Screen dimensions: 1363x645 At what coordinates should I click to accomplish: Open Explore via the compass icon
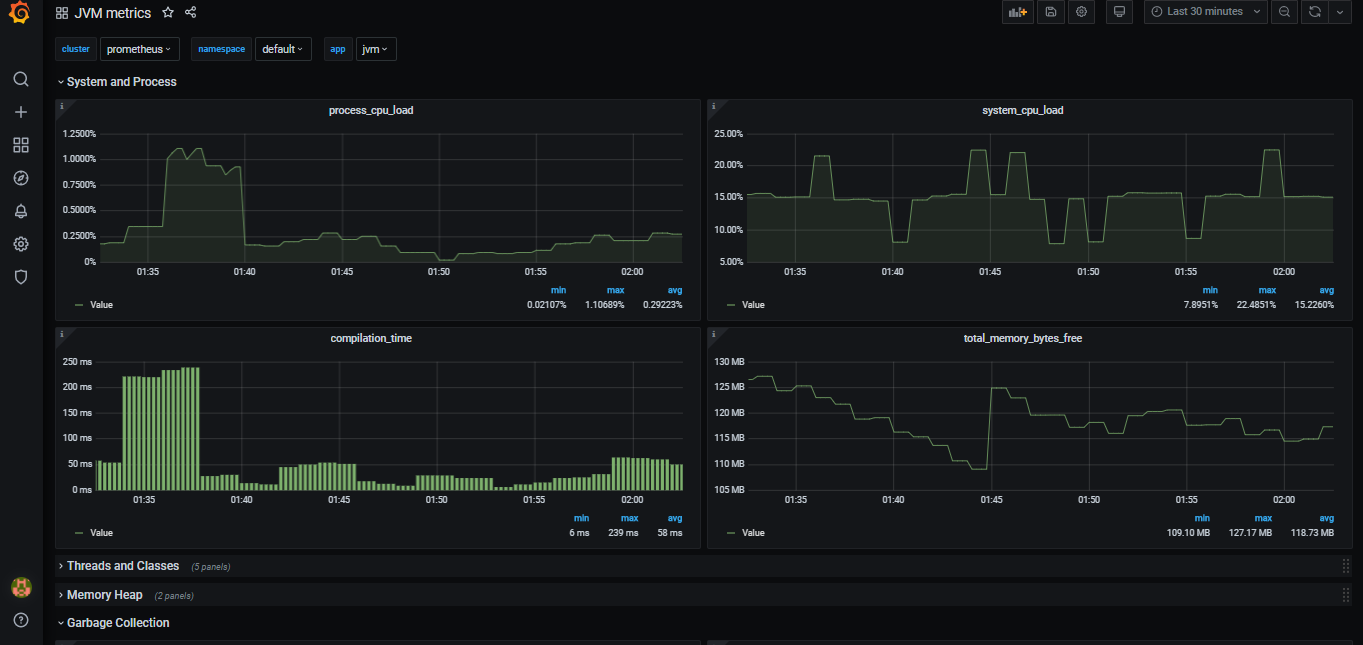[x=20, y=177]
